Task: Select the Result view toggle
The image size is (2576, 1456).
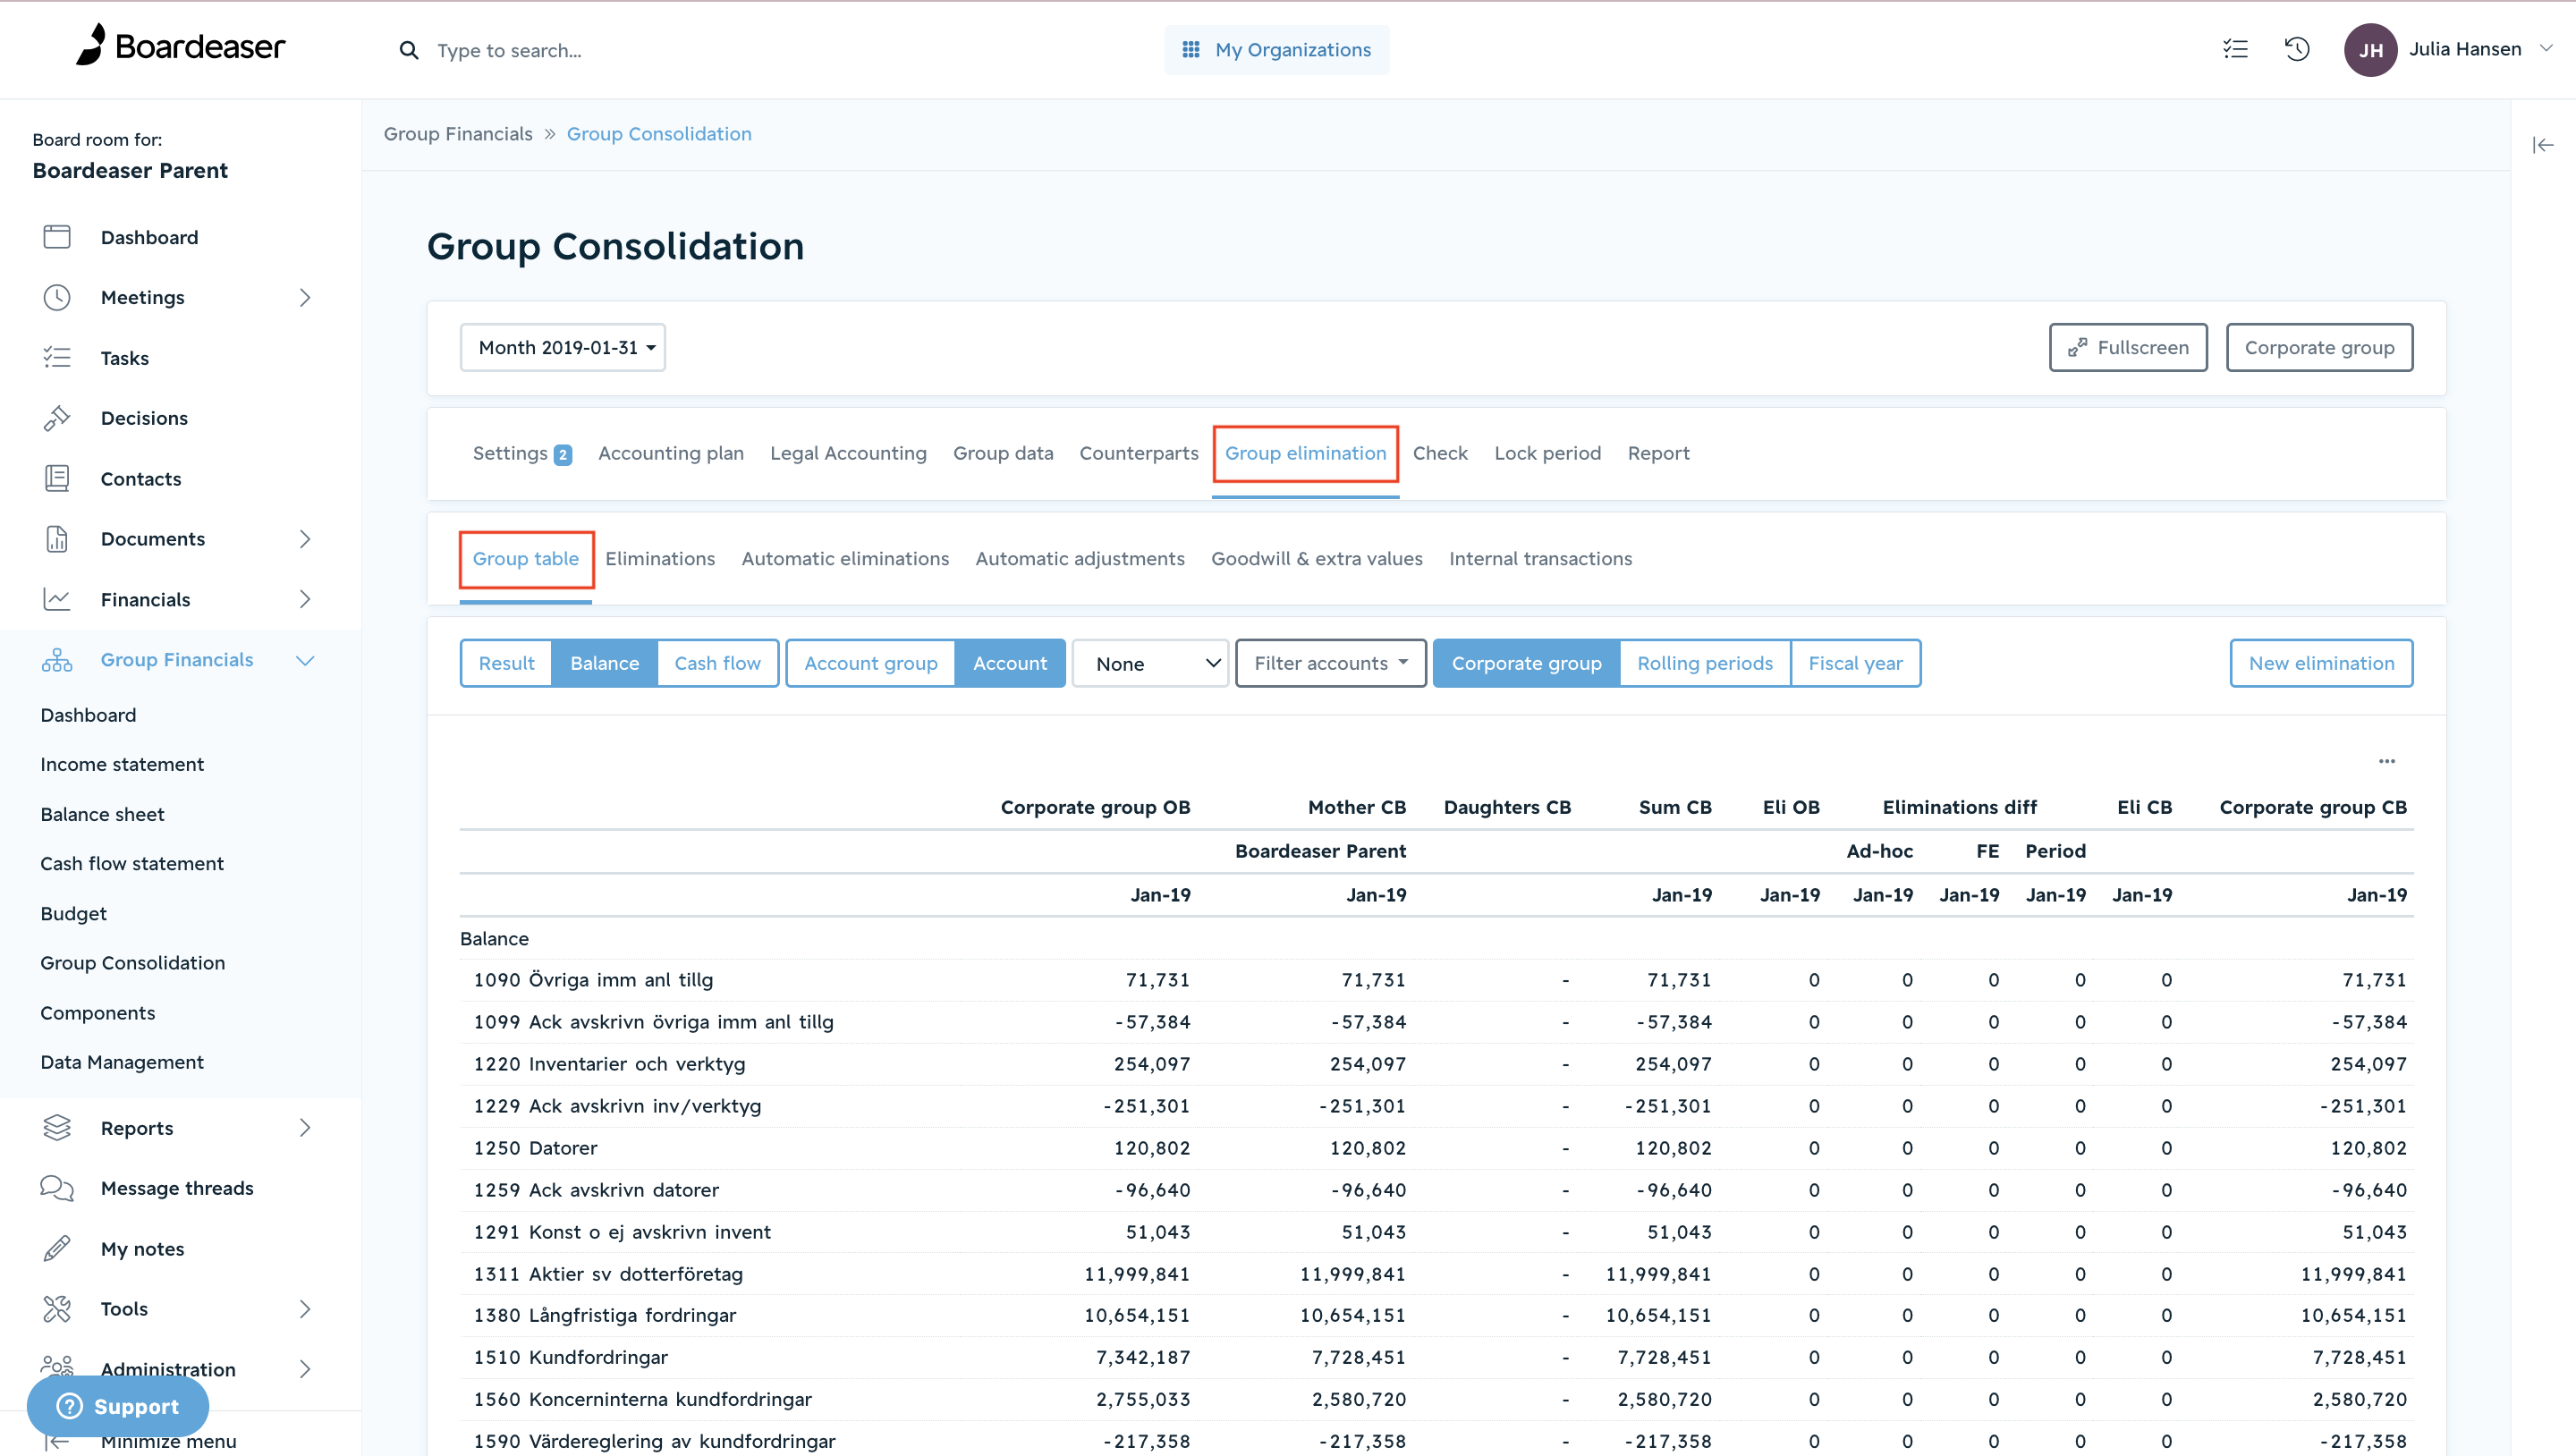Action: [506, 663]
